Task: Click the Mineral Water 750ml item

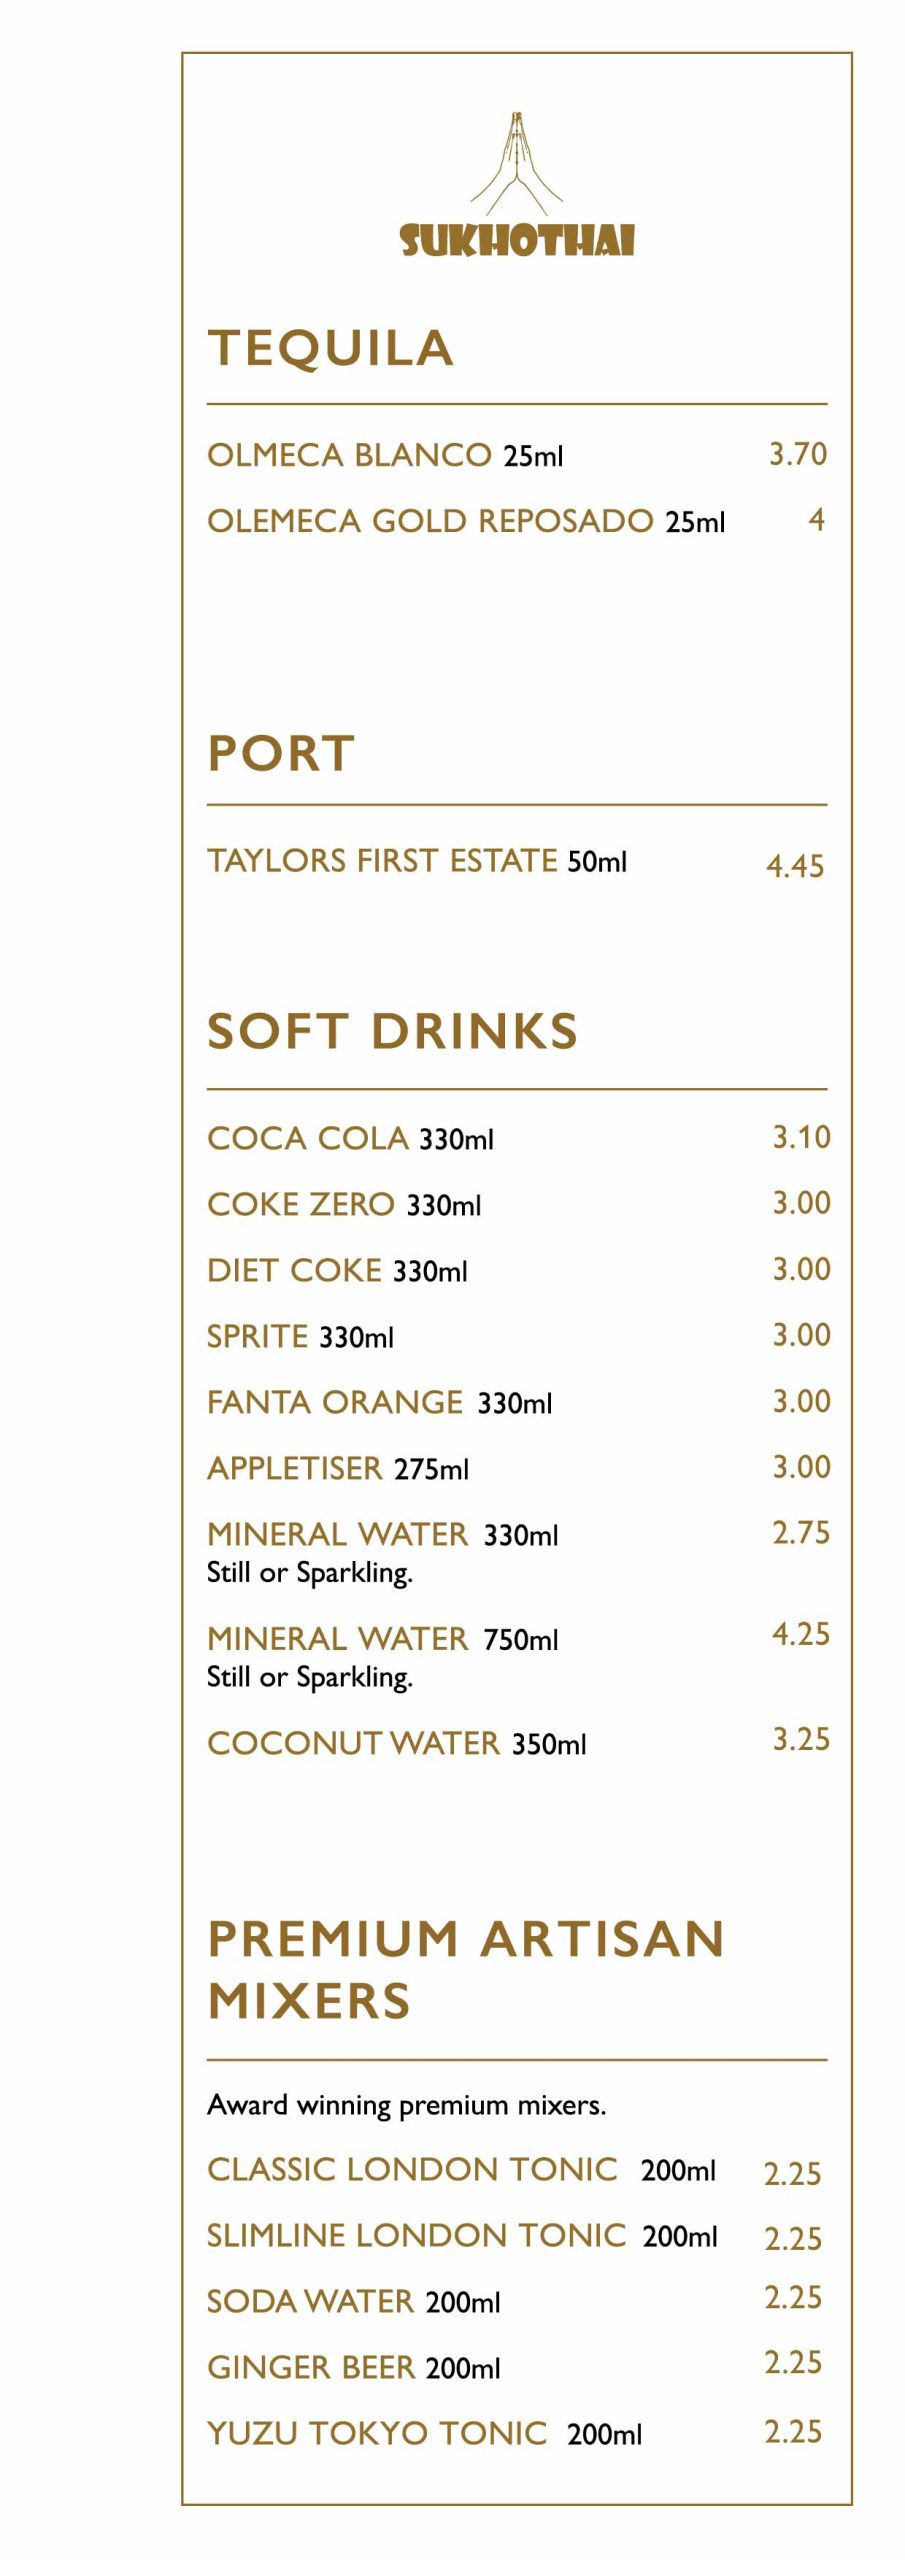Action: (x=383, y=1639)
